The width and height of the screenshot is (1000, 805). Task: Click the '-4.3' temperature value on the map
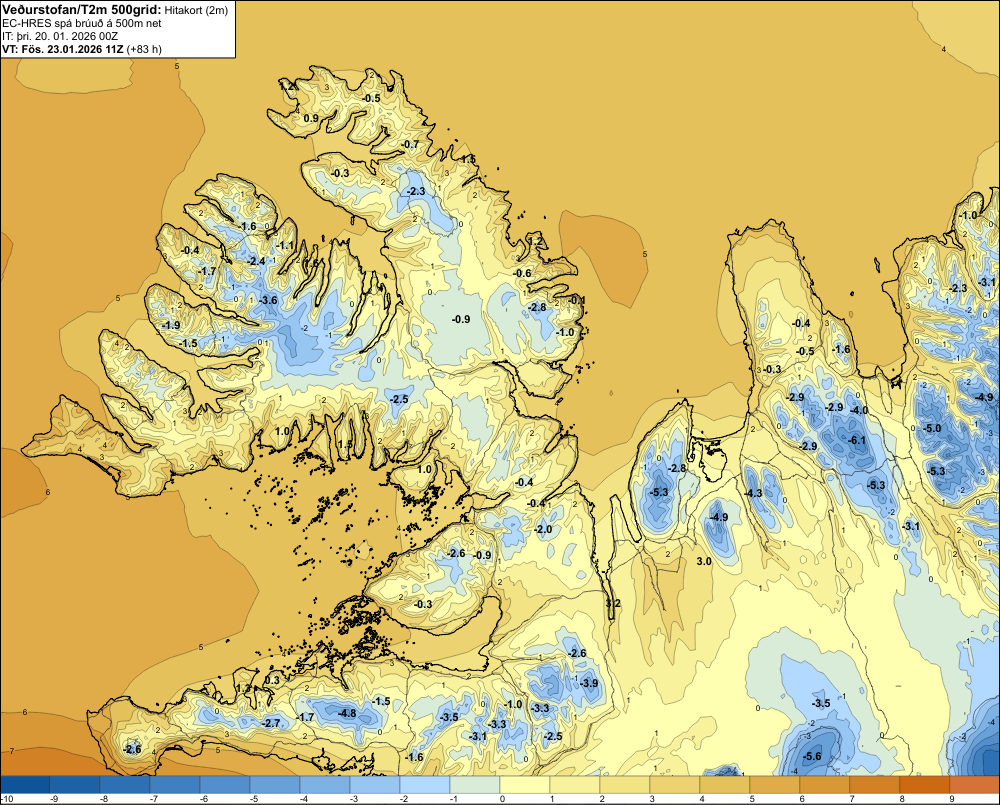(x=753, y=493)
